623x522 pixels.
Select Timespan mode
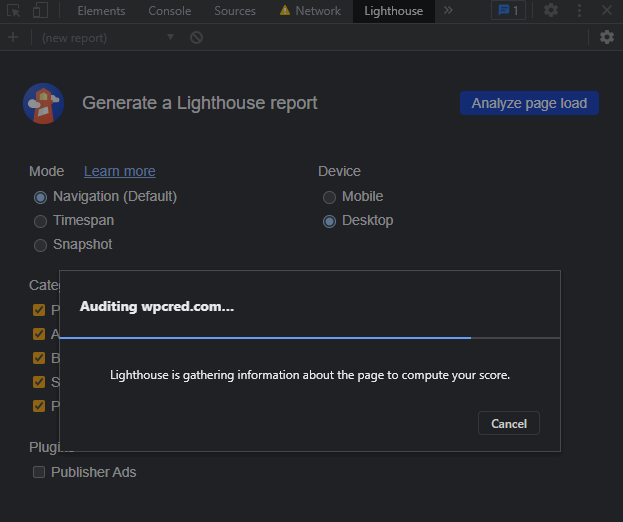(x=74, y=220)
